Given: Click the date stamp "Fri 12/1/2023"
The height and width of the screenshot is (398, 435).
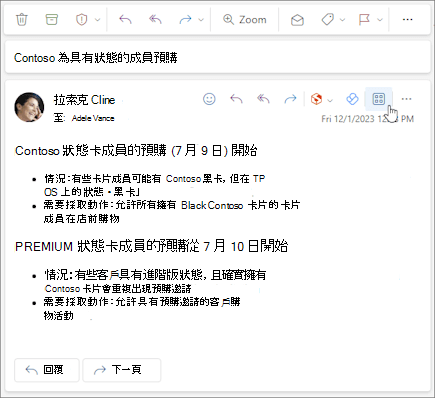Looking at the screenshot, I should [348, 119].
